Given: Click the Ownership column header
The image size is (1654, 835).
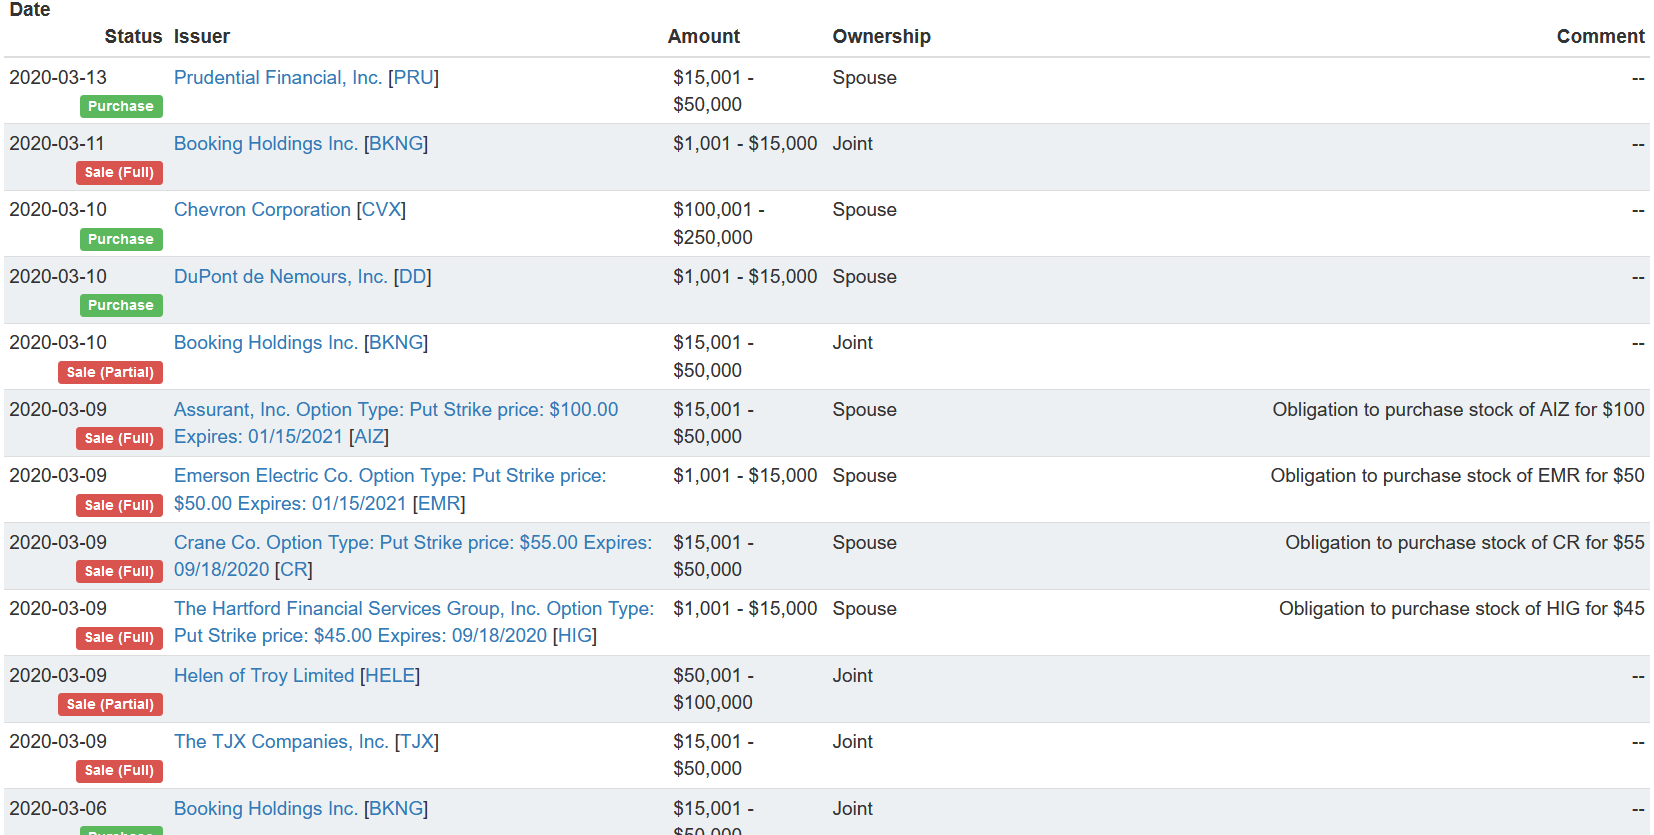Looking at the screenshot, I should point(881,37).
